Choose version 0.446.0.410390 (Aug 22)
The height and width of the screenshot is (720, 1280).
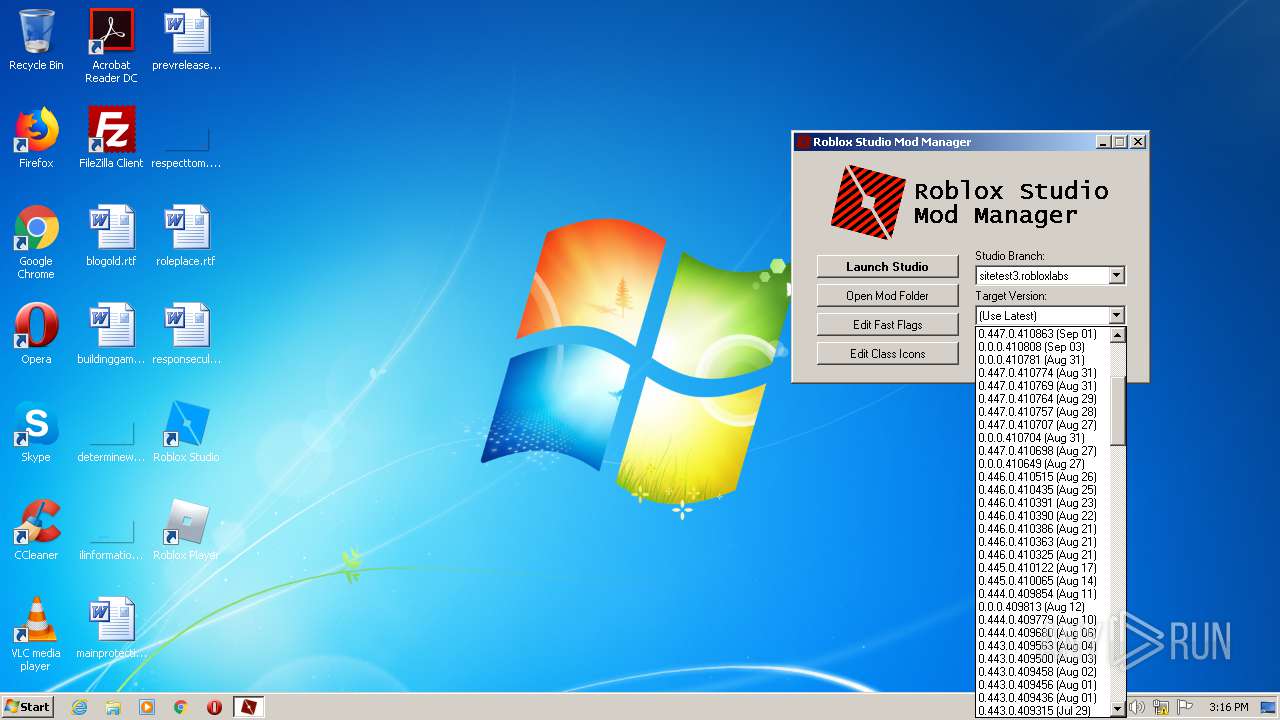[x=1043, y=516]
